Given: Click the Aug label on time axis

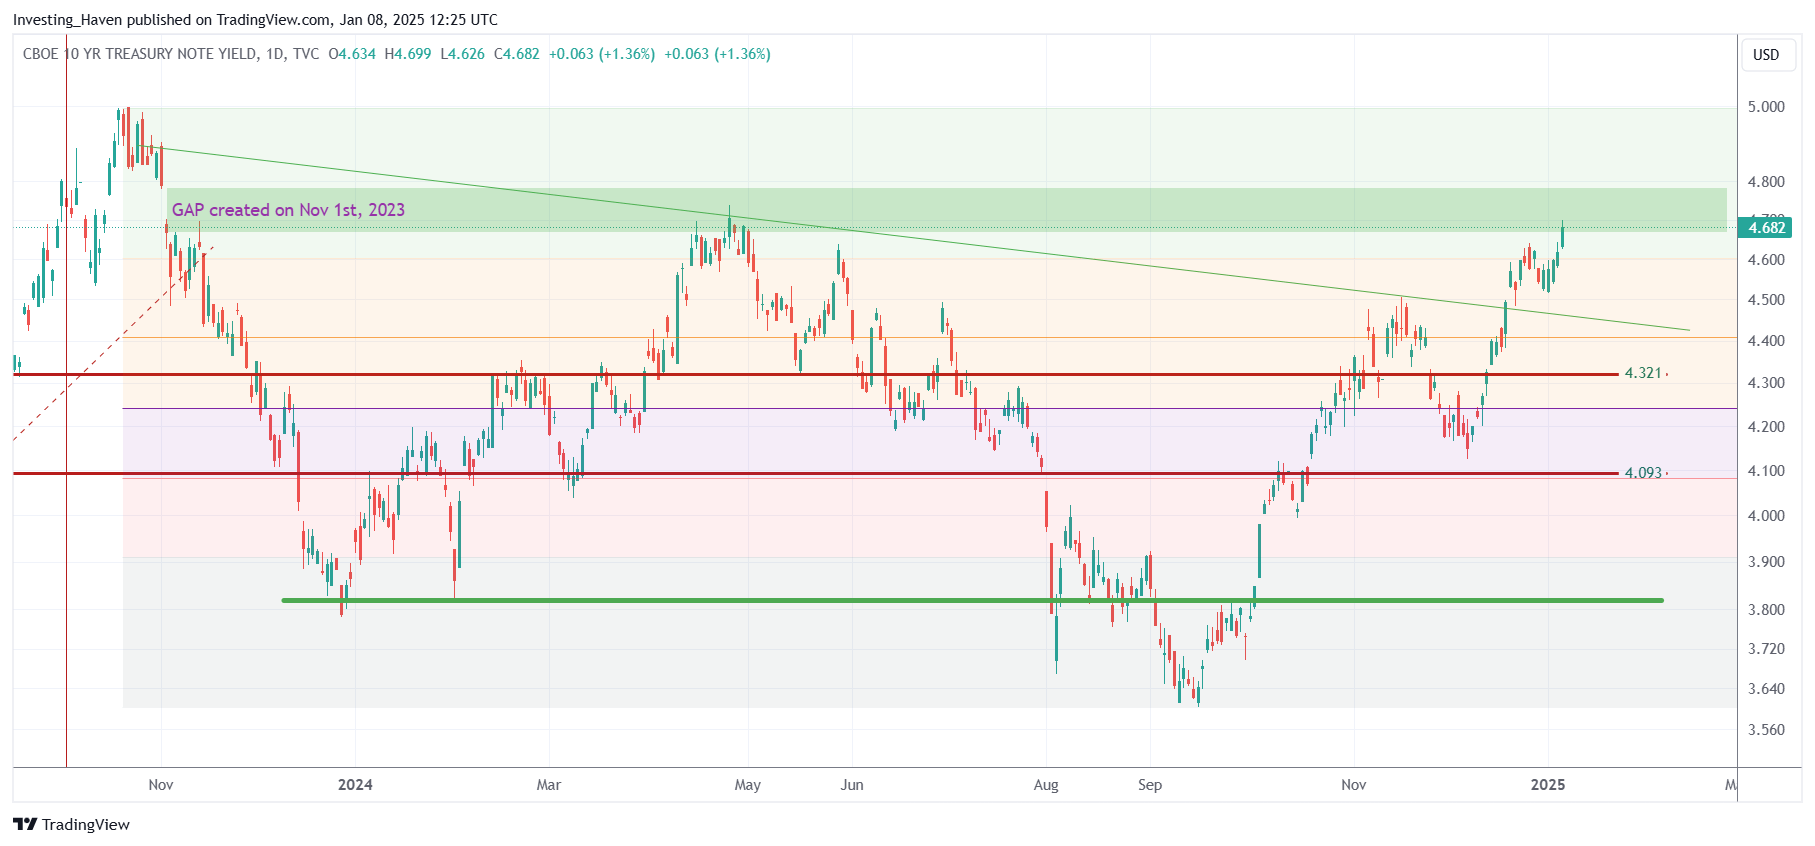Looking at the screenshot, I should (1046, 785).
